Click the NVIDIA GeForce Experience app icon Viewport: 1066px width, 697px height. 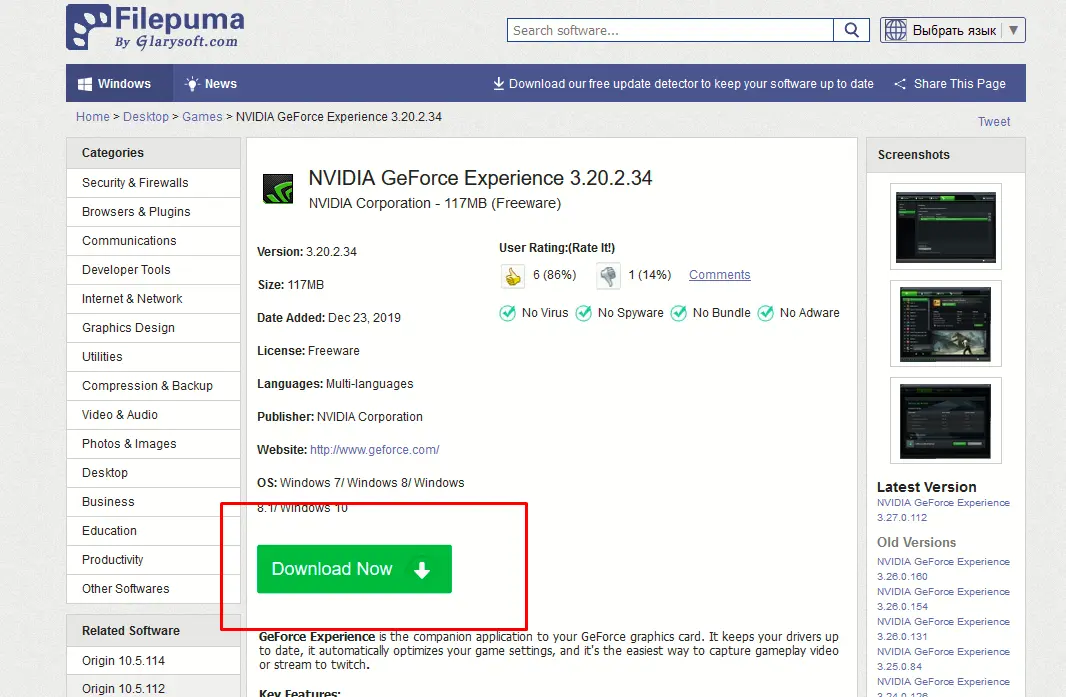(x=278, y=189)
